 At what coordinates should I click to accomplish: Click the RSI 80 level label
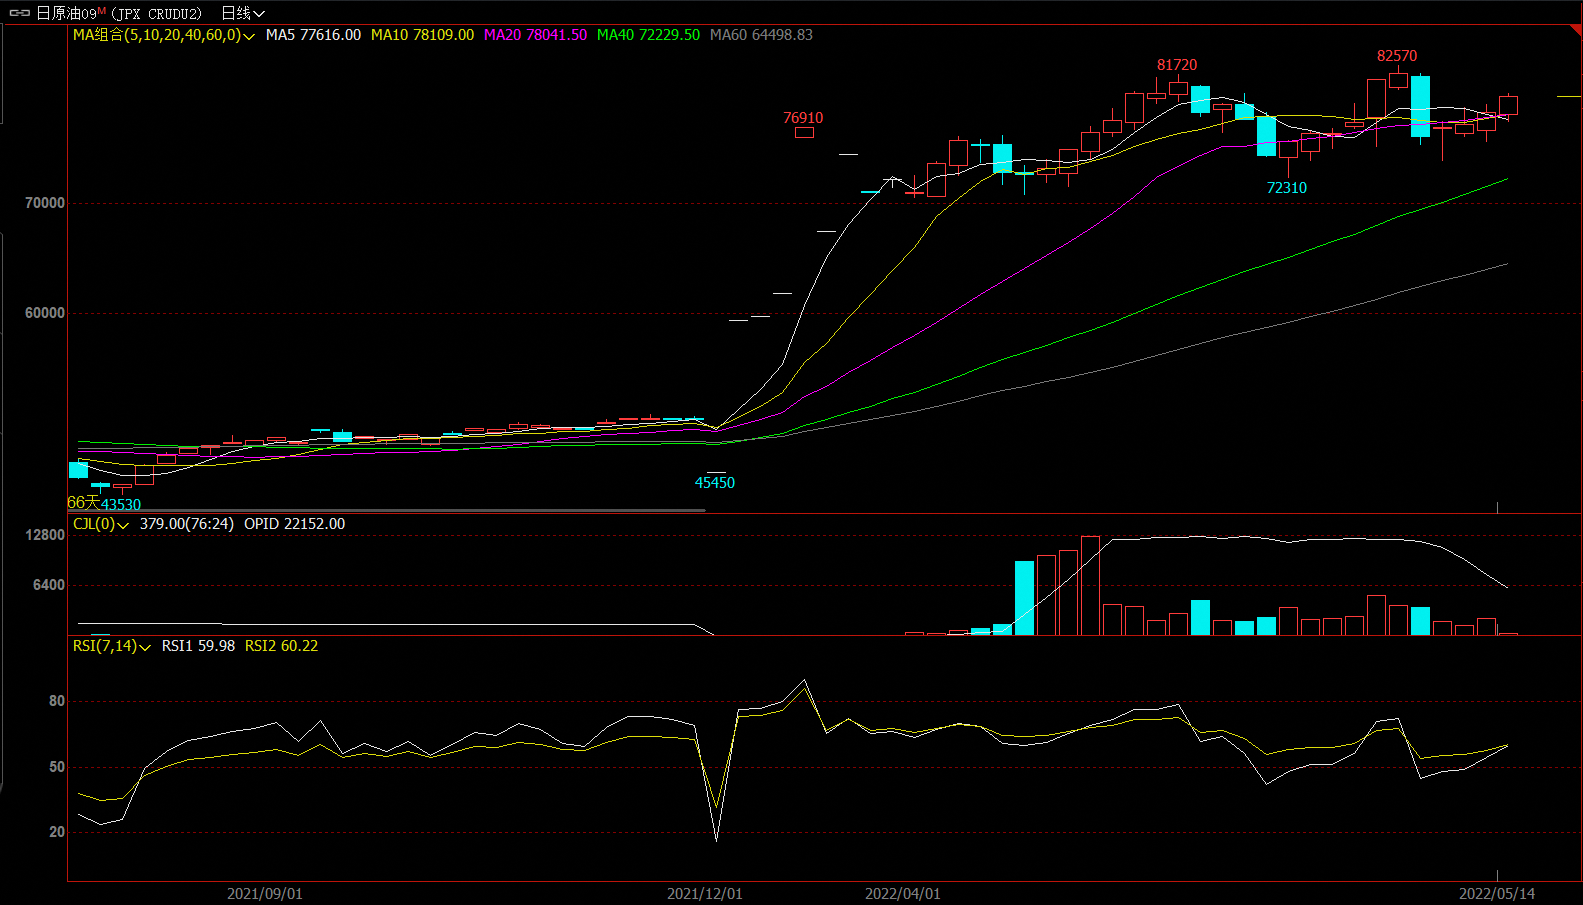(57, 701)
